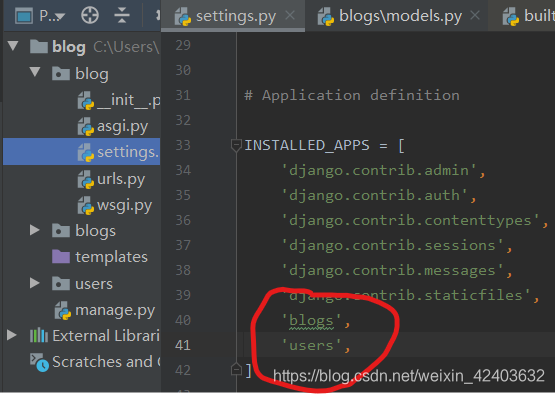Open wsgi.py in the project tree
The height and width of the screenshot is (395, 555).
[115, 206]
